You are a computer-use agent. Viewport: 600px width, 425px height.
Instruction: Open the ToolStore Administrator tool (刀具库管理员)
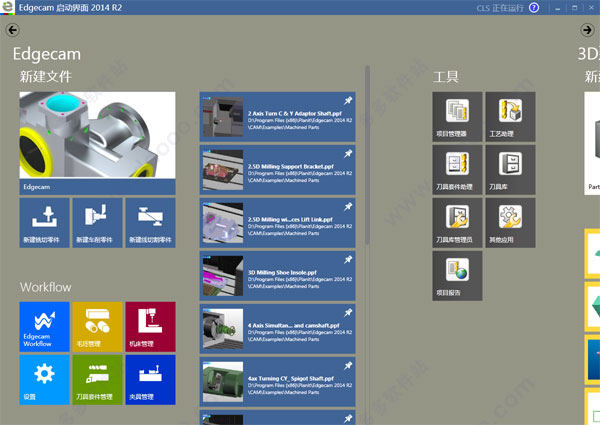click(x=457, y=223)
